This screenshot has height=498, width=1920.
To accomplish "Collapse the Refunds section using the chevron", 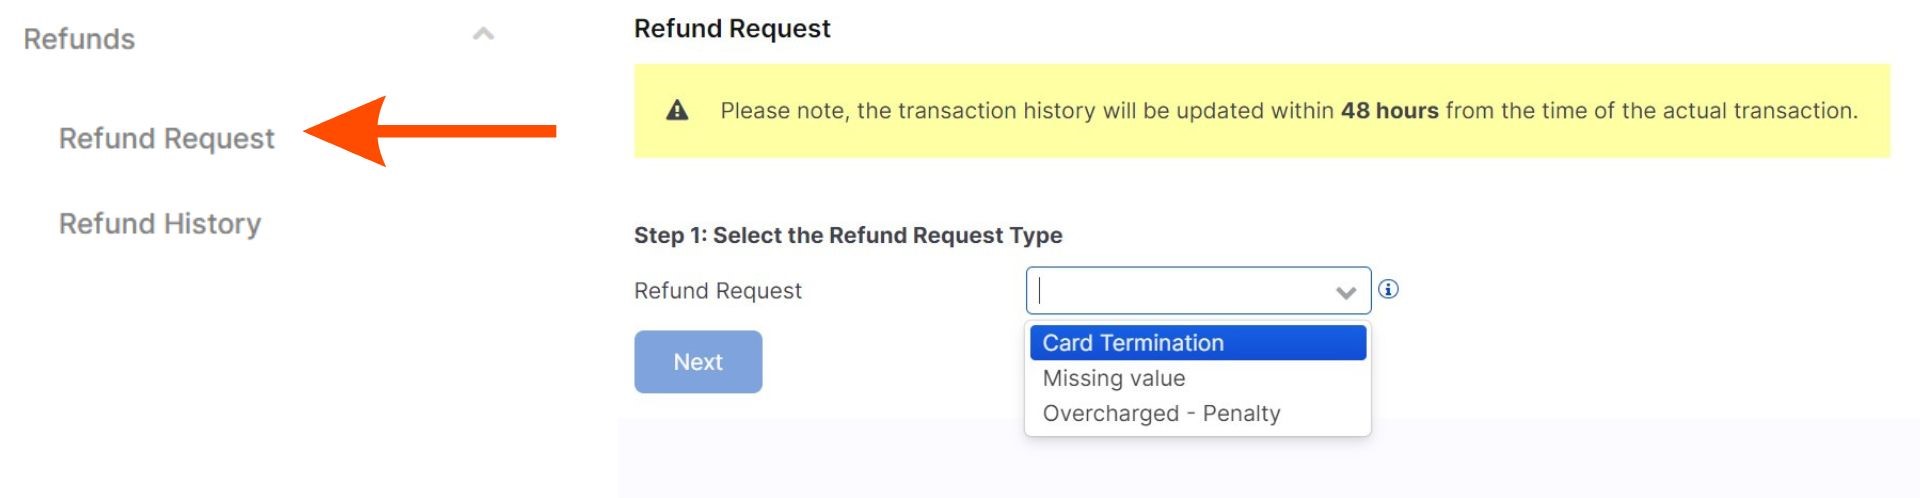I will pyautogui.click(x=483, y=35).
